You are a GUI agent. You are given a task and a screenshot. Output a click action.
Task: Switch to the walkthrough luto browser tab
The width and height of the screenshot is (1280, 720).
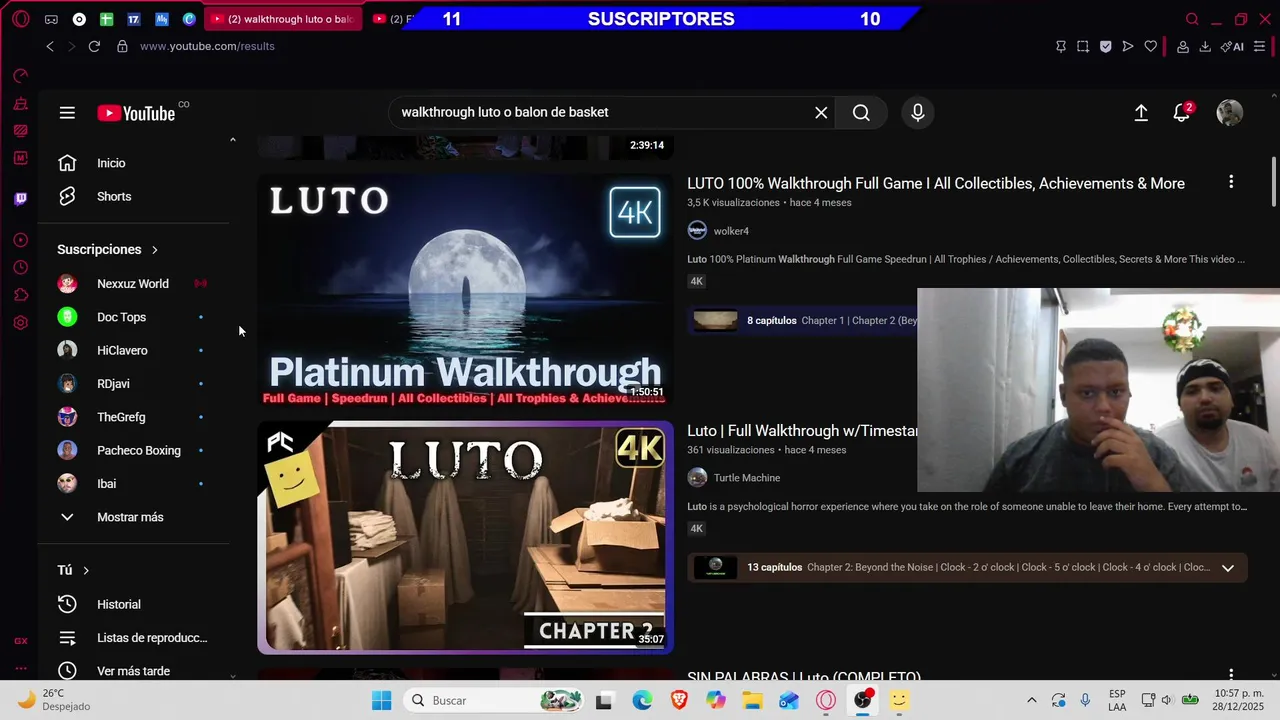[x=283, y=19]
